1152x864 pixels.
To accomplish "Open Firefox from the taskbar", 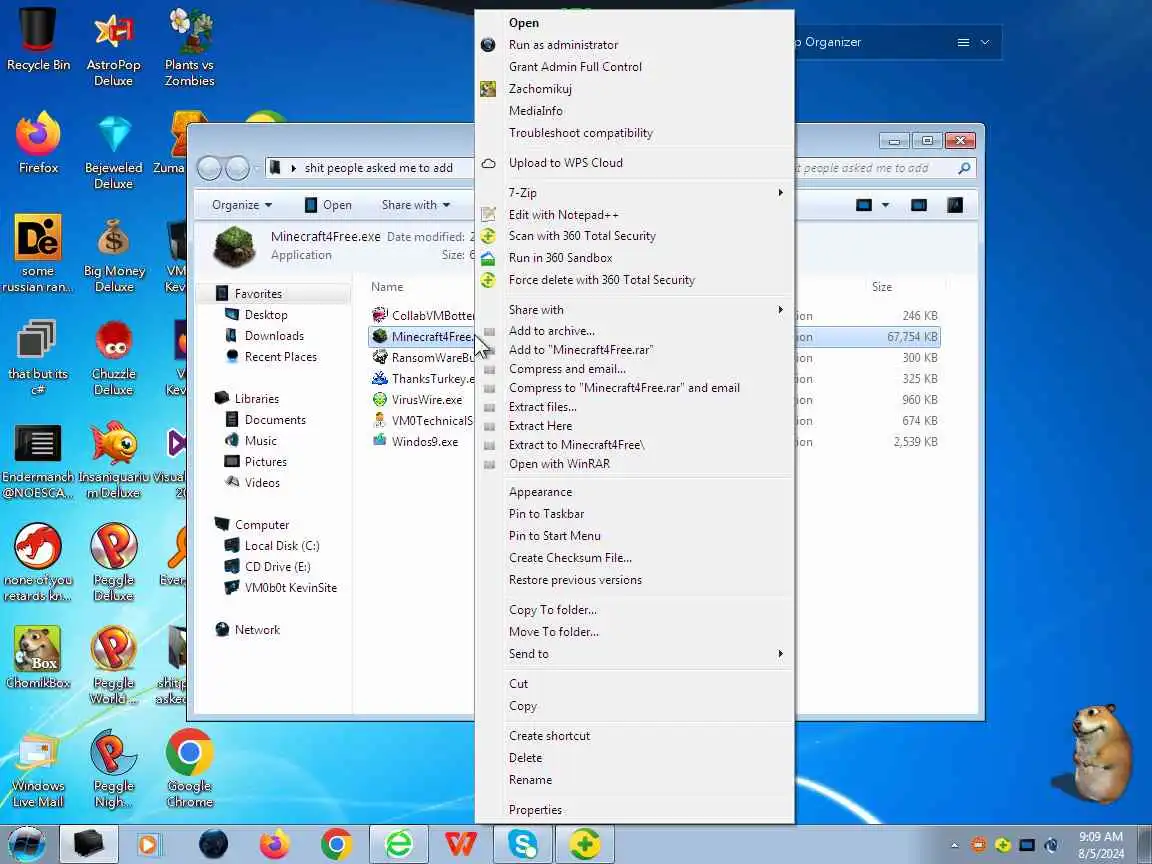I will click(275, 845).
